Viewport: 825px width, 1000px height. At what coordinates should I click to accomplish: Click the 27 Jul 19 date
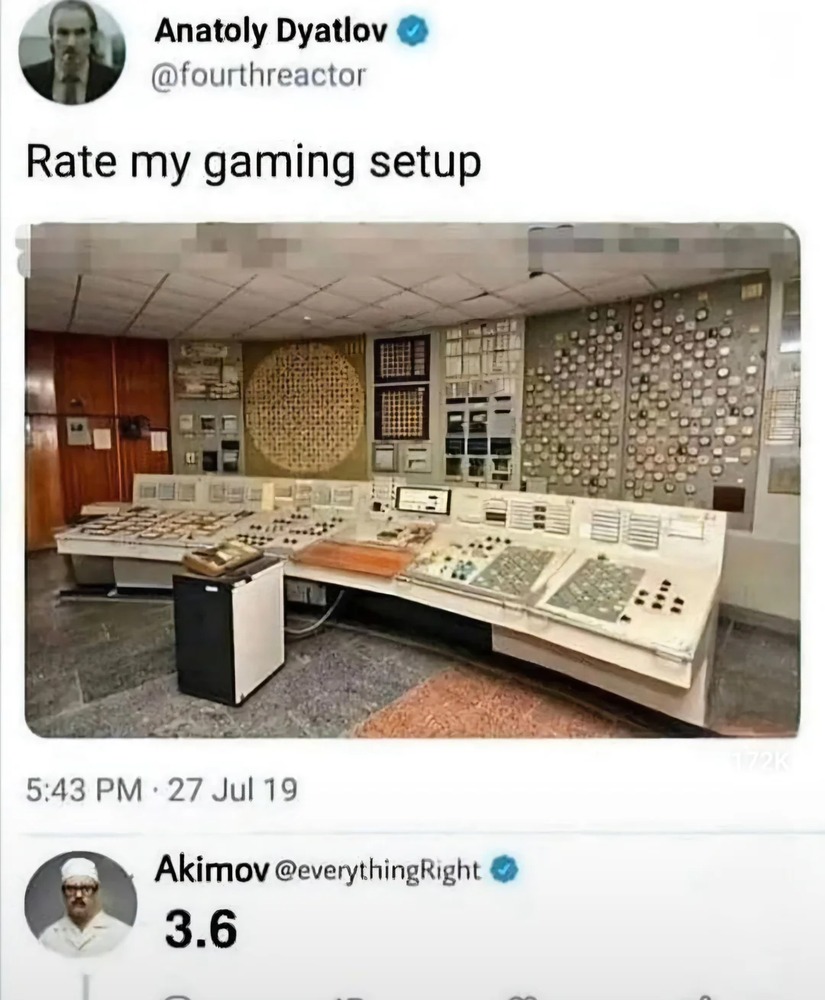coord(233,790)
